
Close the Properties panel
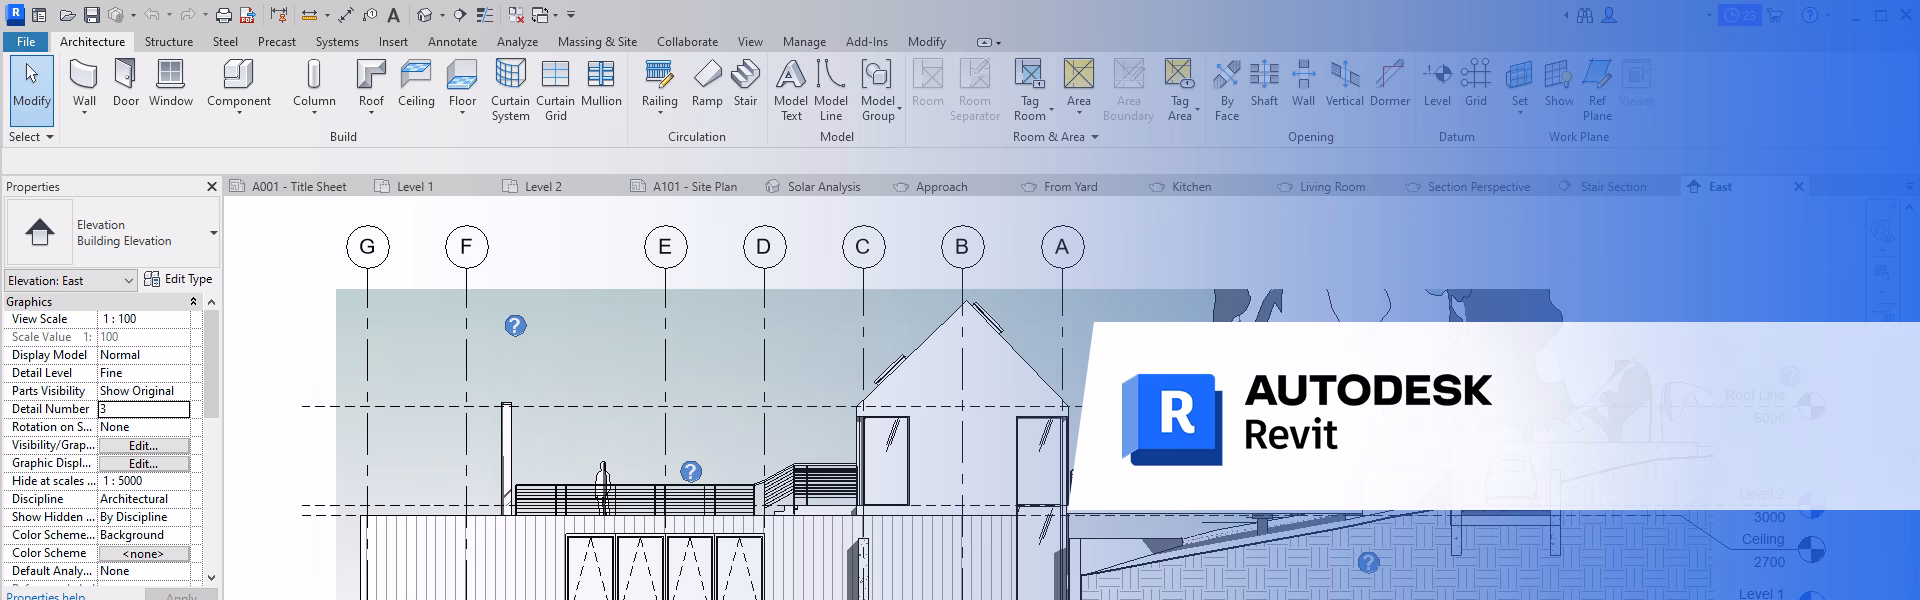tap(212, 187)
